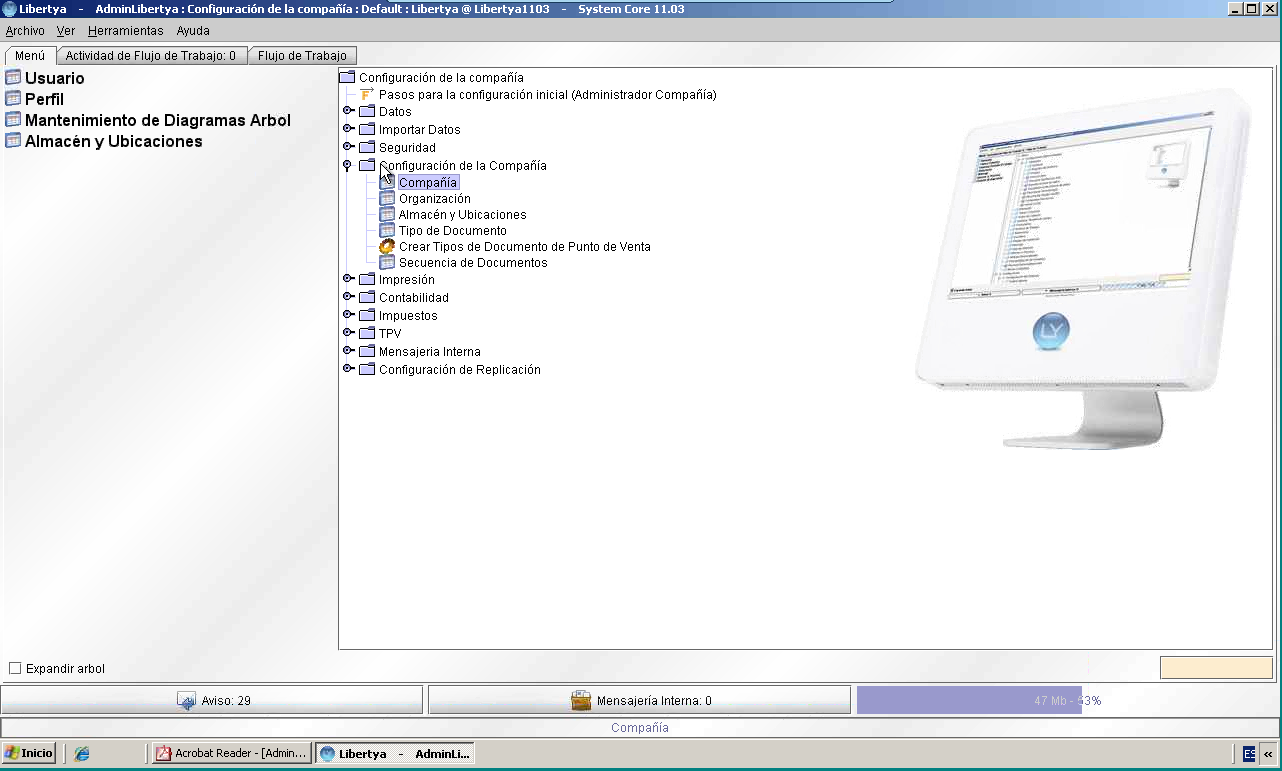Expand the Importar Datos node
The width and height of the screenshot is (1282, 771).
click(348, 129)
